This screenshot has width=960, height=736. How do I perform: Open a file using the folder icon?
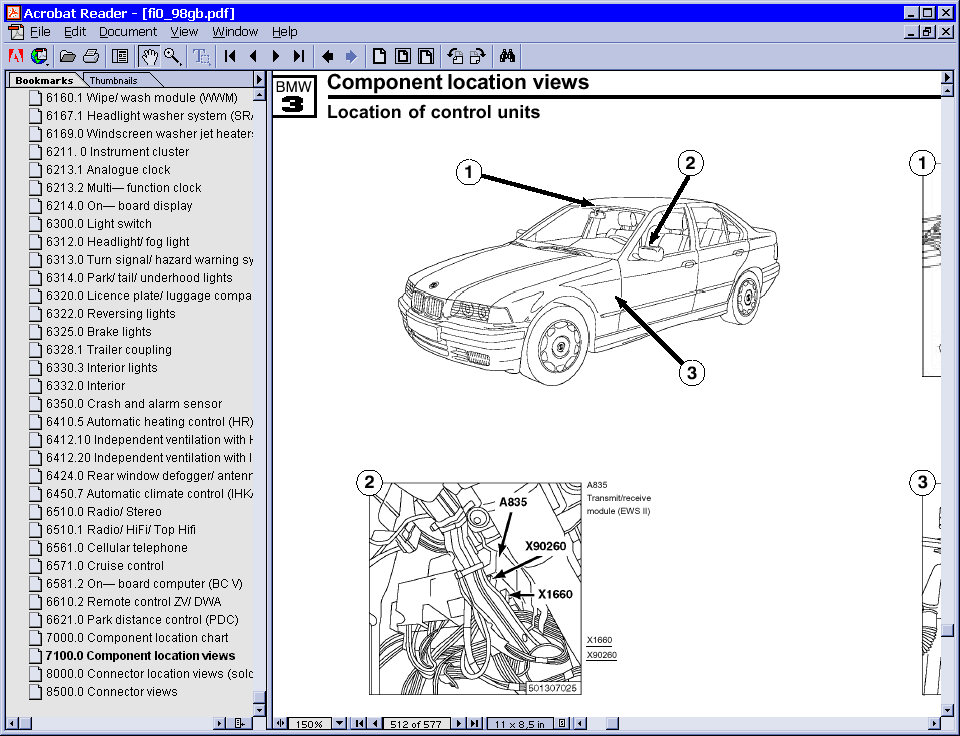68,56
